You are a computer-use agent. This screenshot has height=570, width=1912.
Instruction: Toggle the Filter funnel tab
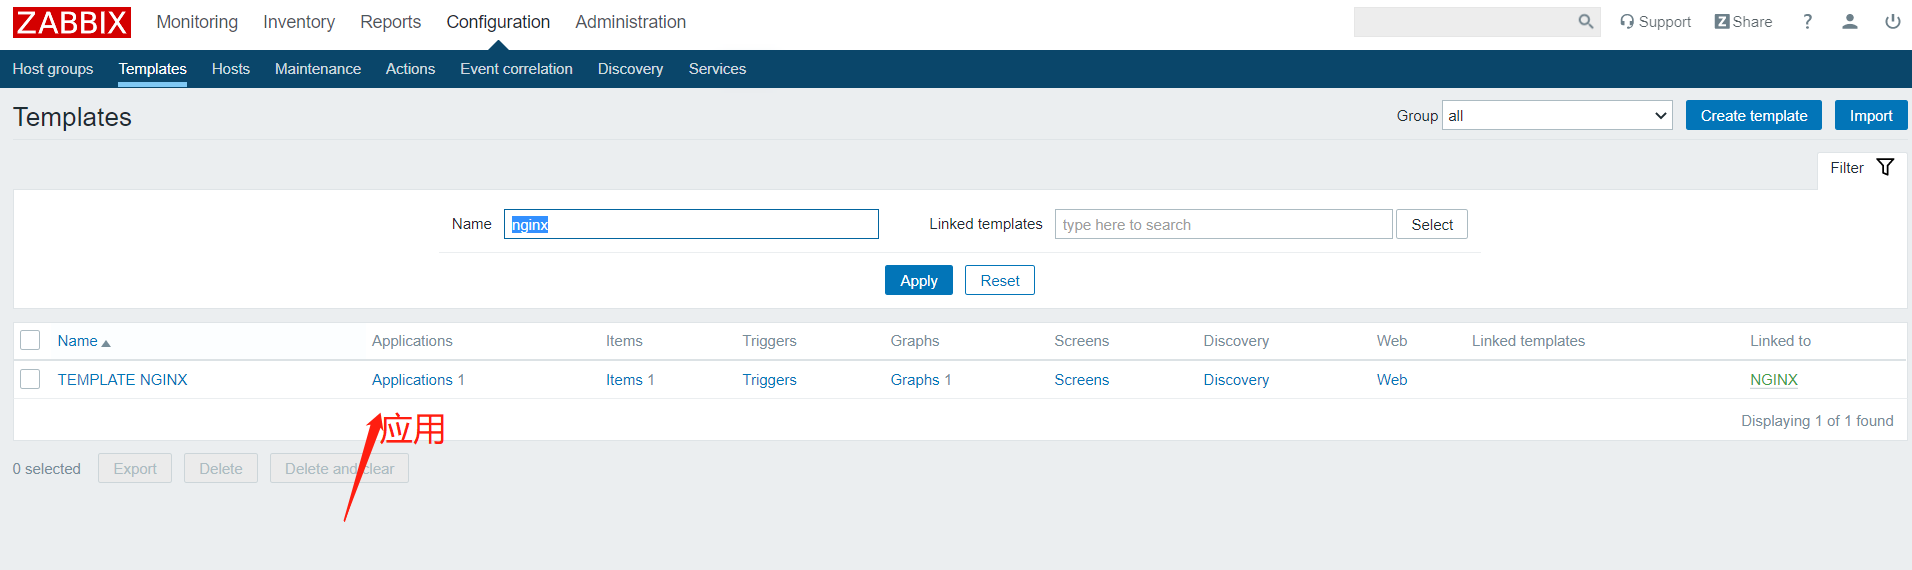pos(1862,168)
